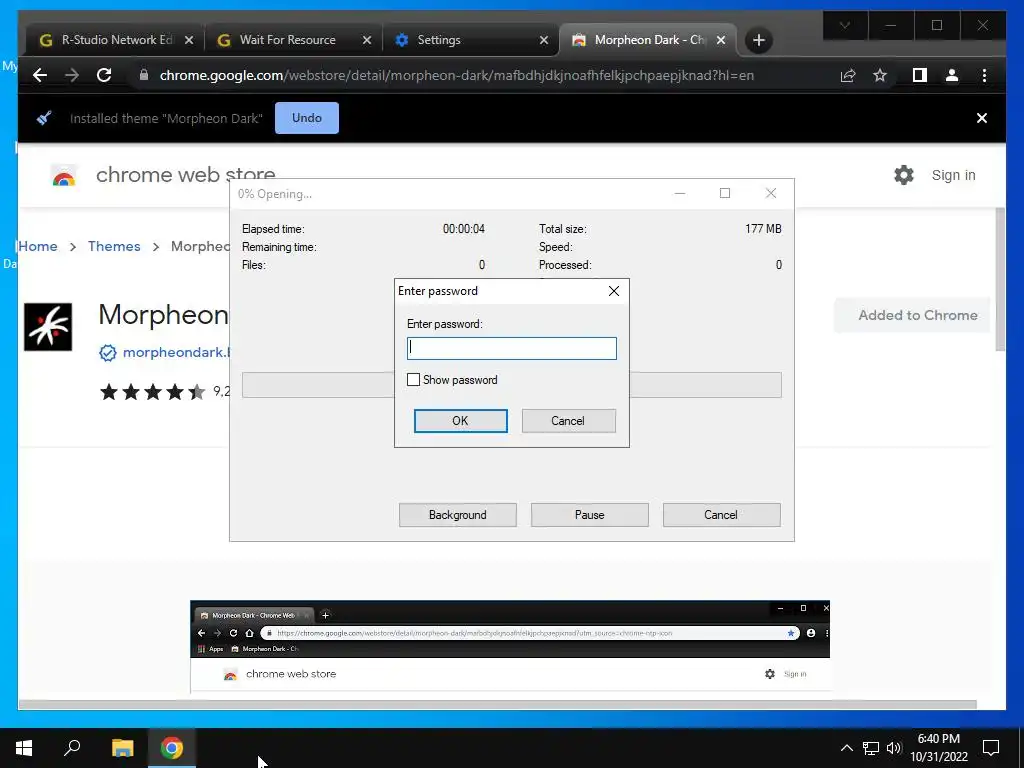1024x768 pixels.
Task: Close the Morpheon Dark tab
Action: (x=721, y=40)
